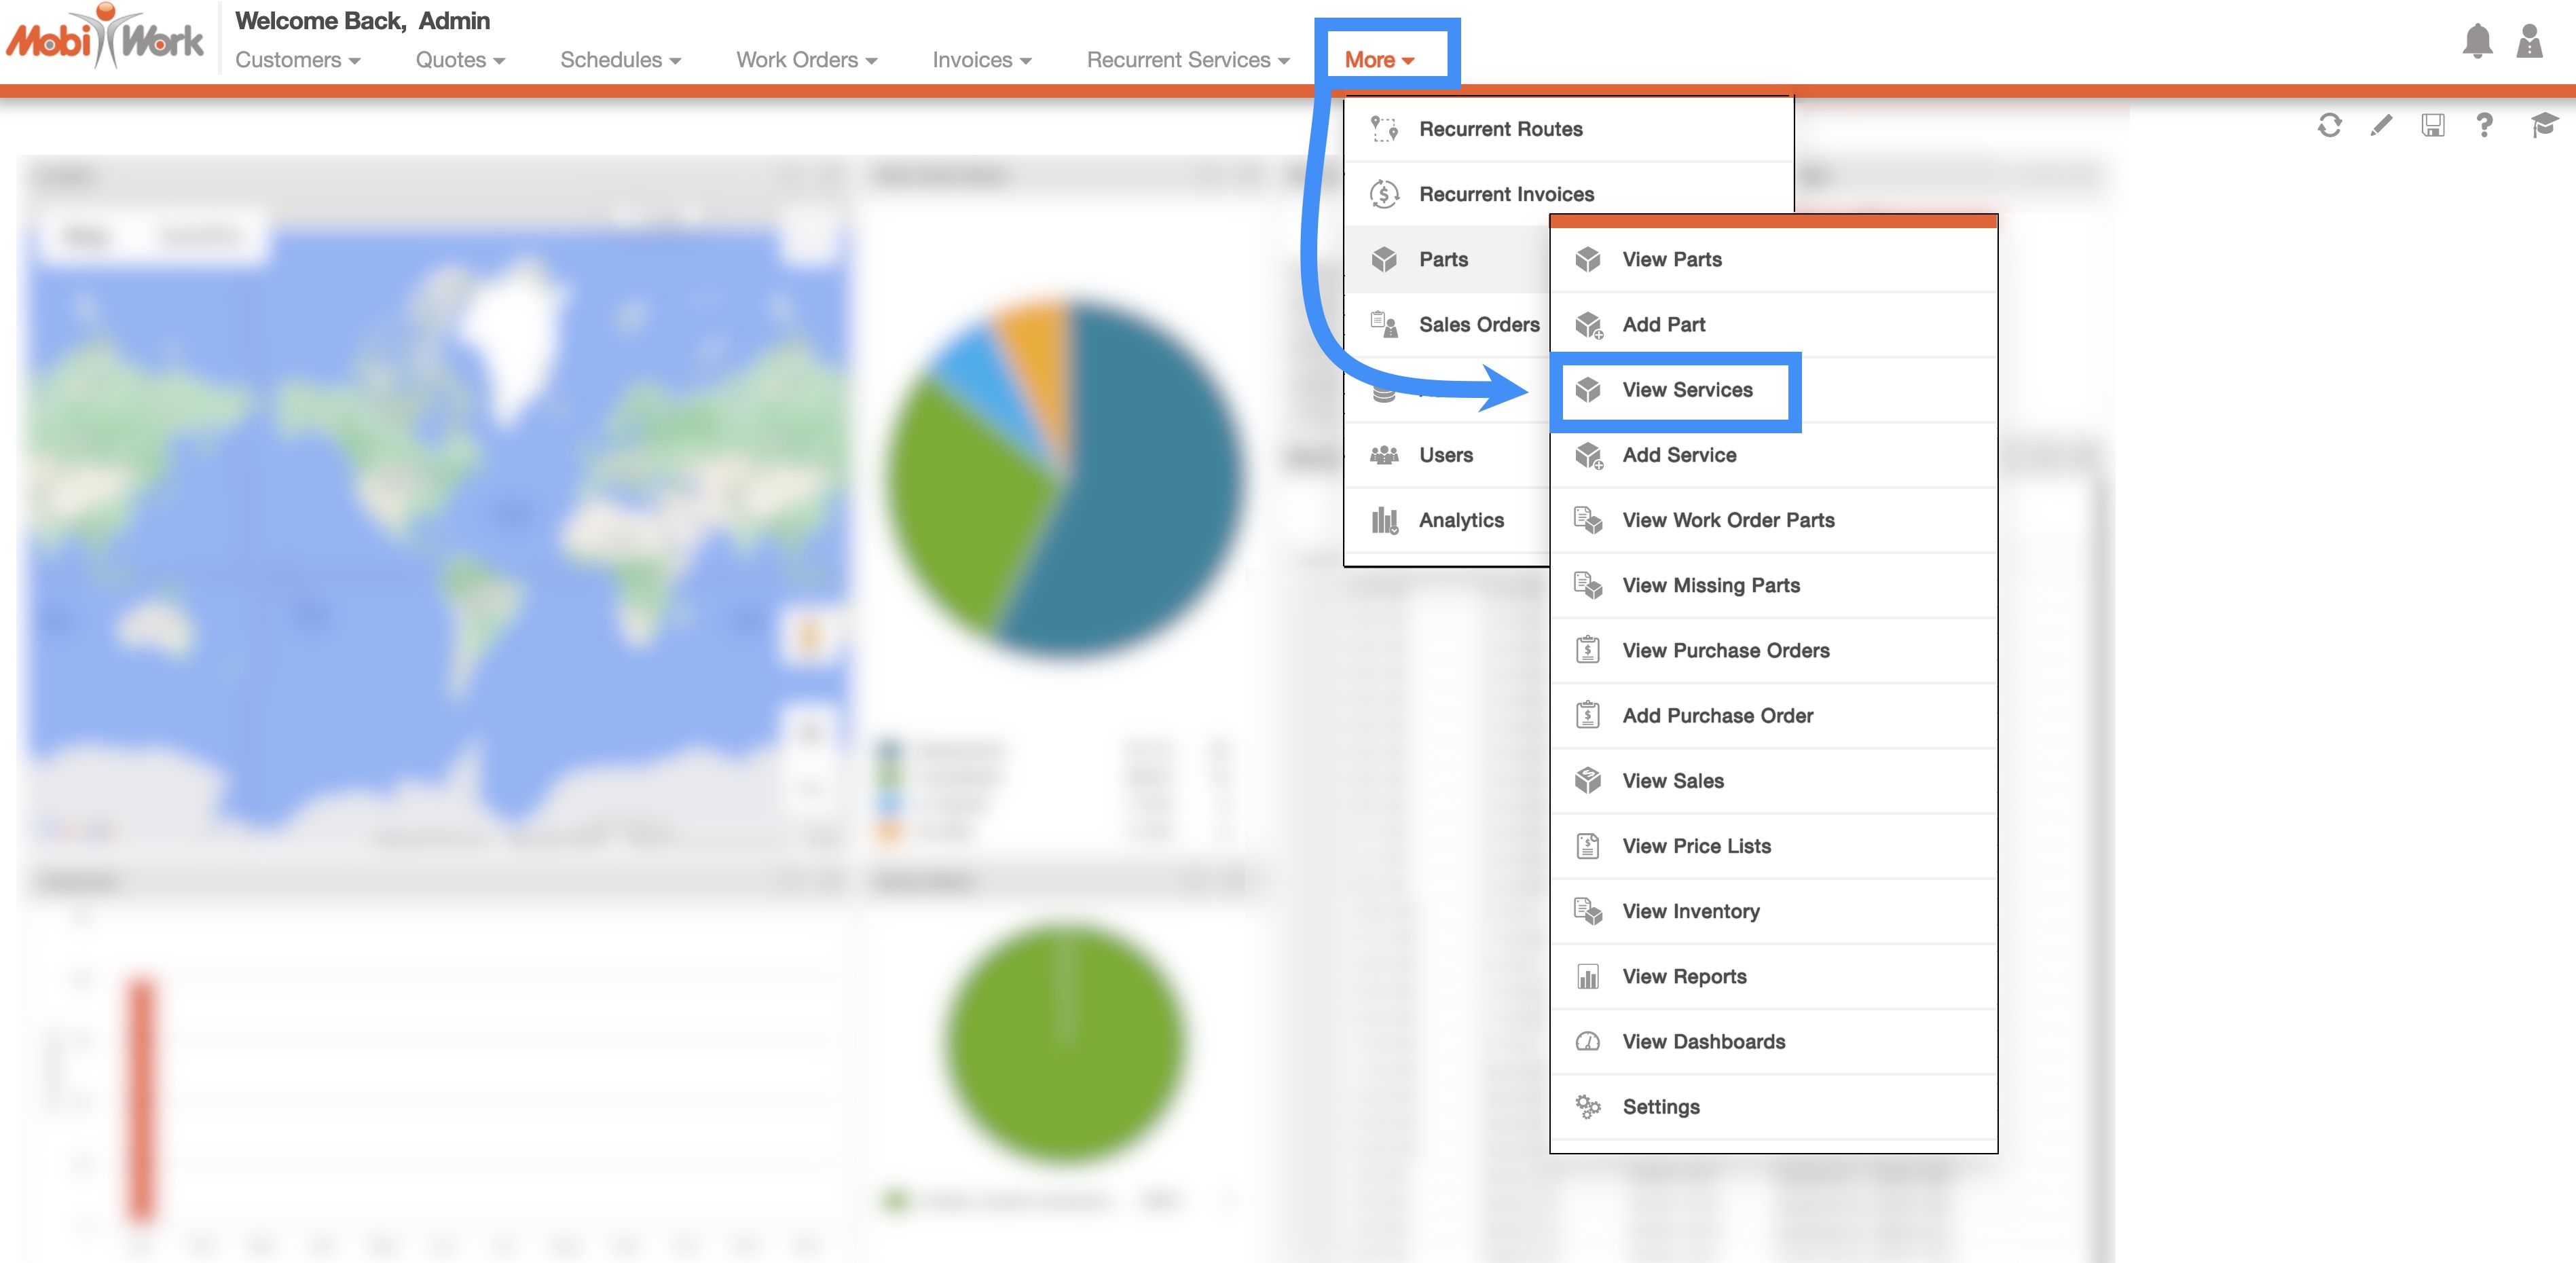Open Settings in Parts submenu

click(x=1660, y=1107)
